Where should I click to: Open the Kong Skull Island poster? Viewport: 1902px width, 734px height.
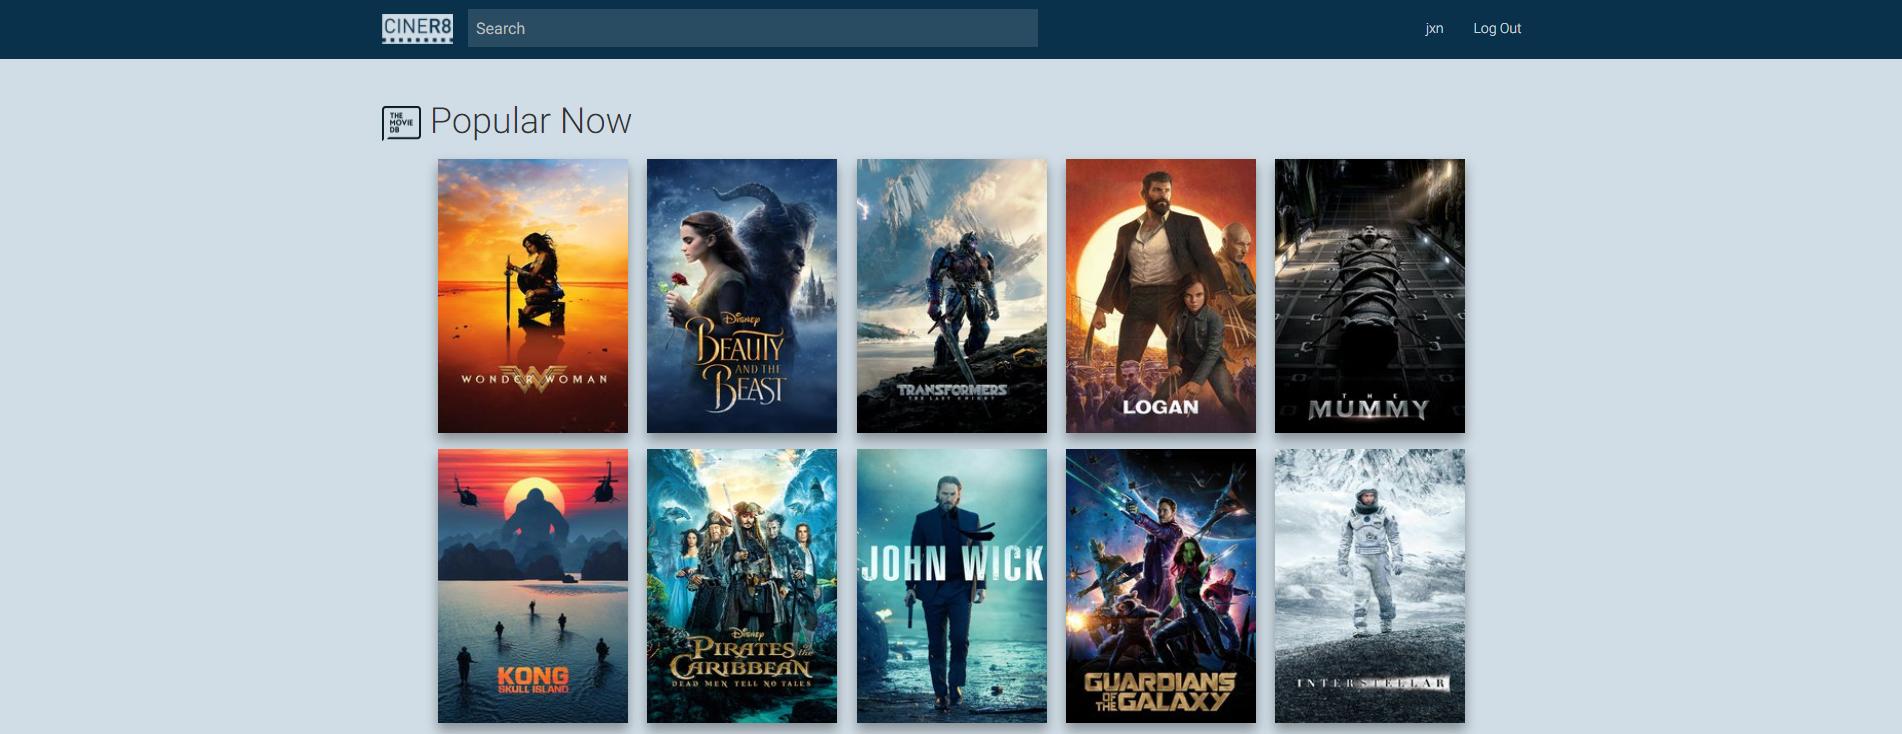click(x=533, y=586)
